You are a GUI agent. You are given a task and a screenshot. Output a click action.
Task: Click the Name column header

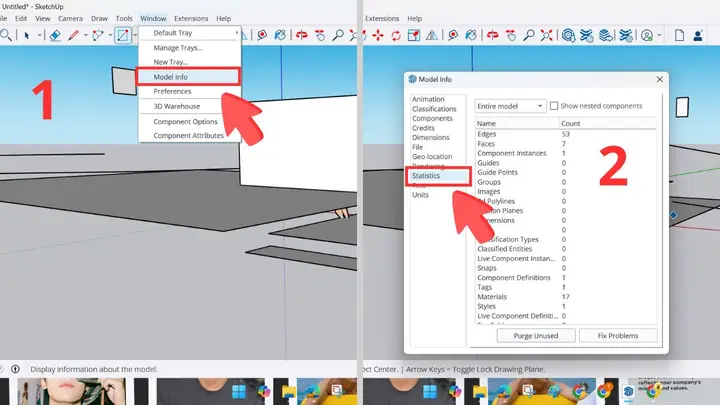click(x=517, y=124)
